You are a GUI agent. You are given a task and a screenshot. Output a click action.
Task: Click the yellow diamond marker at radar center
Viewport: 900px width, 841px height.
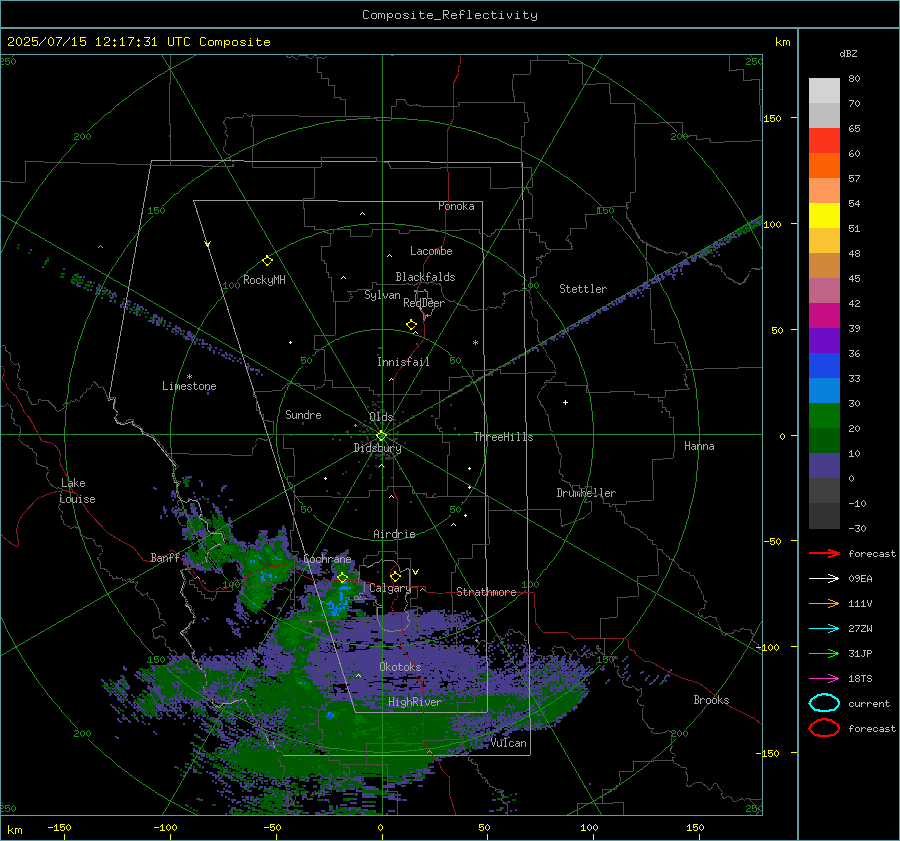point(381,436)
